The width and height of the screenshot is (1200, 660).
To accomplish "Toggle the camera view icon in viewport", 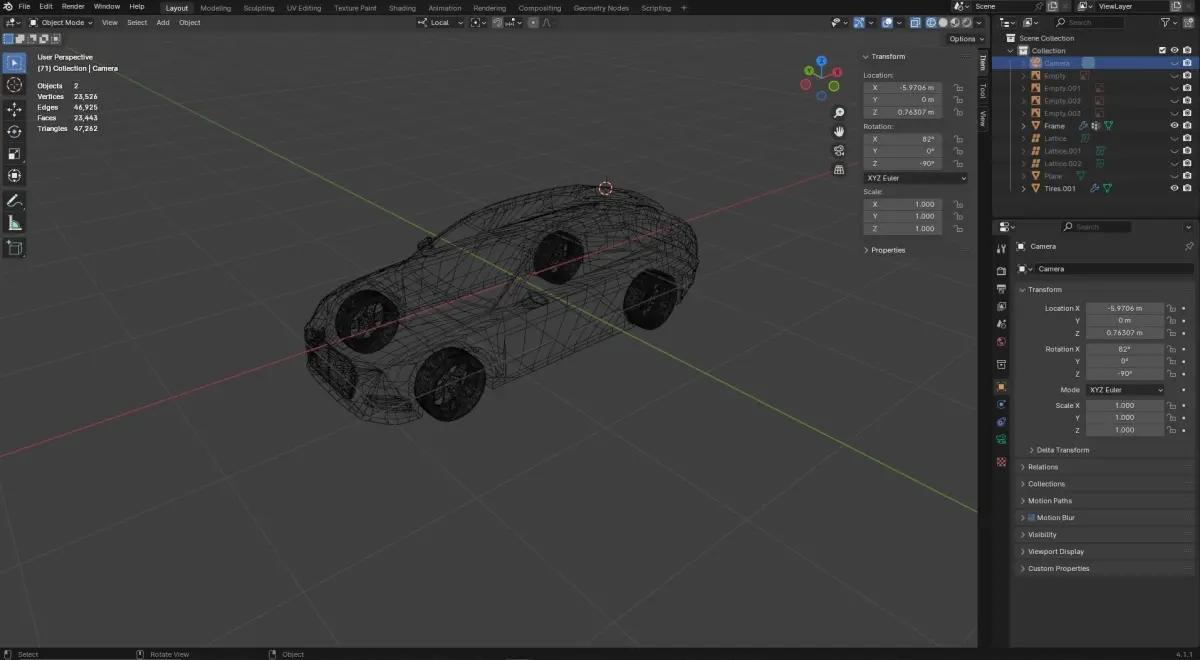I will click(839, 150).
